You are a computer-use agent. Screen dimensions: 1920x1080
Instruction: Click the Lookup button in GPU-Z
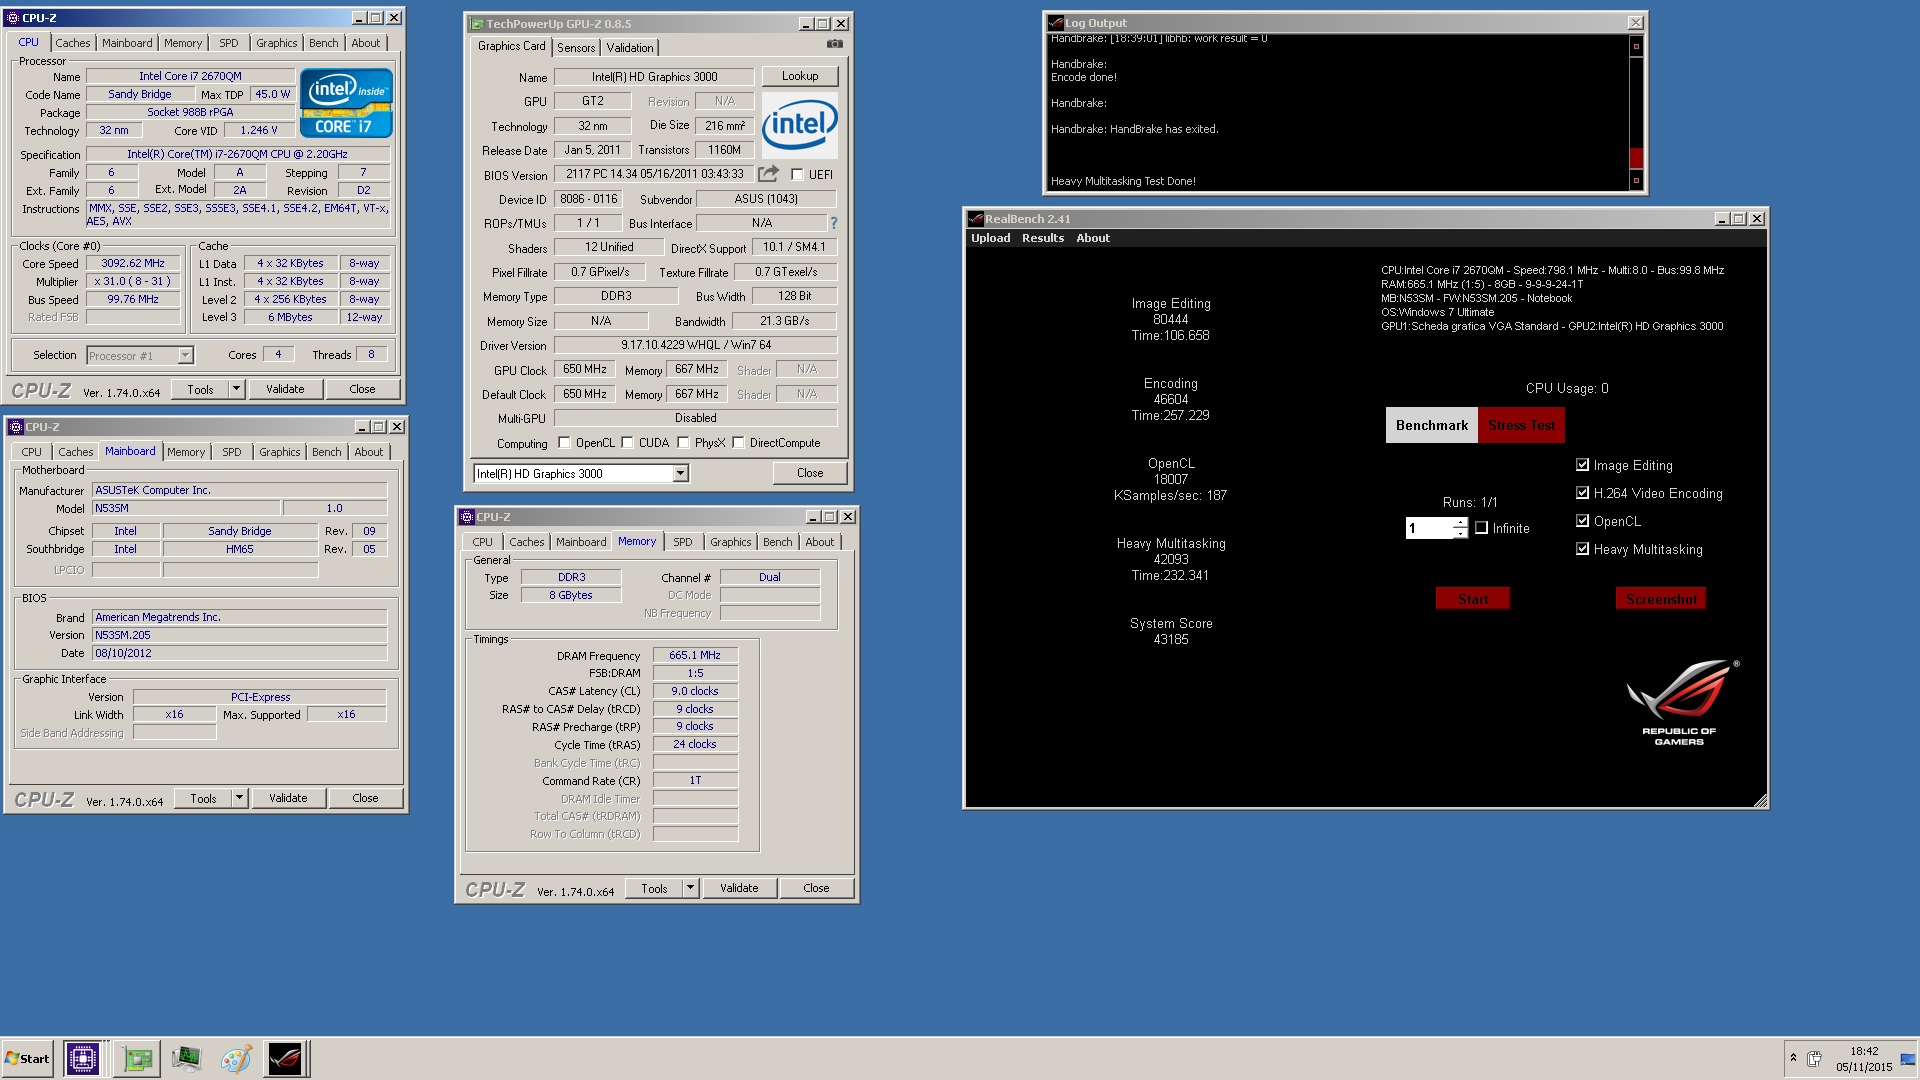(x=800, y=76)
